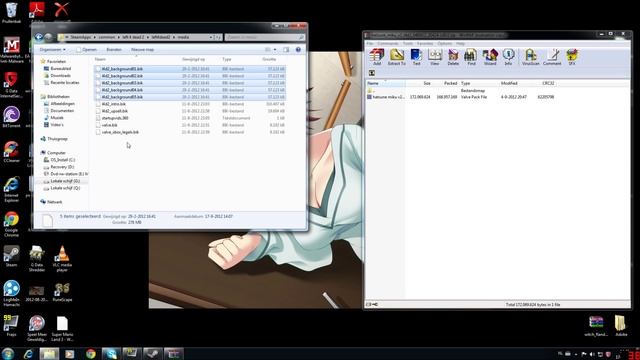Click the VirusScan icon in WinRAR
The width and height of the screenshot is (640, 360).
tap(531, 57)
